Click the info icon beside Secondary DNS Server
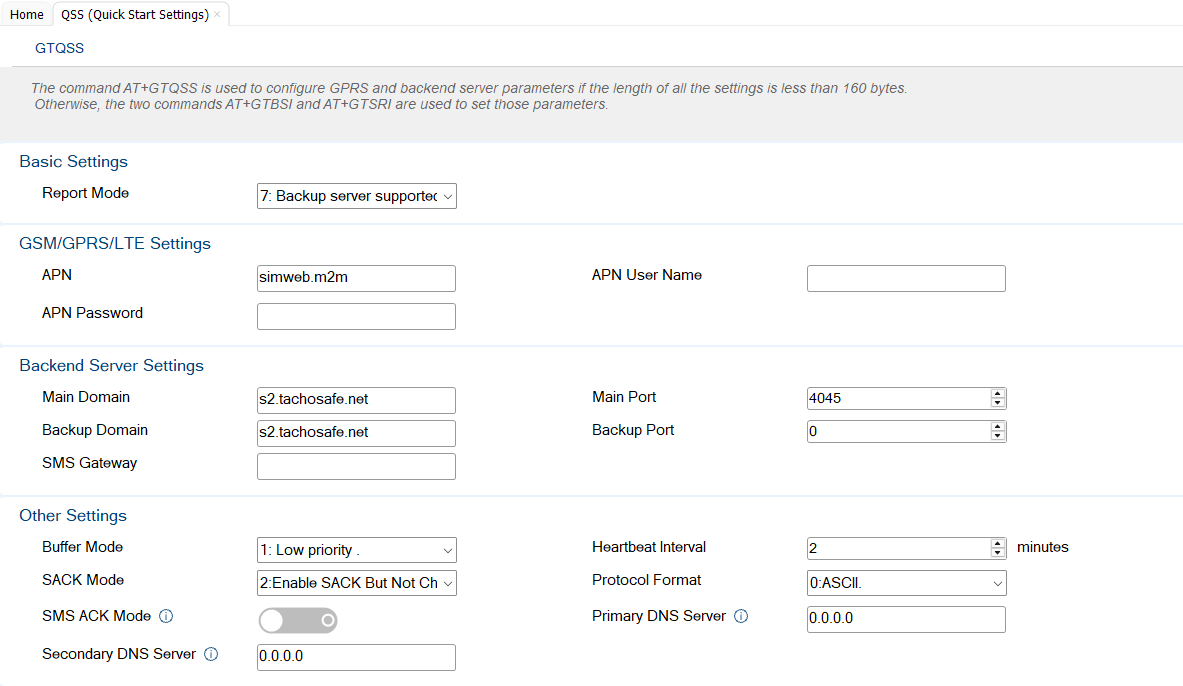The image size is (1183, 686). point(211,654)
